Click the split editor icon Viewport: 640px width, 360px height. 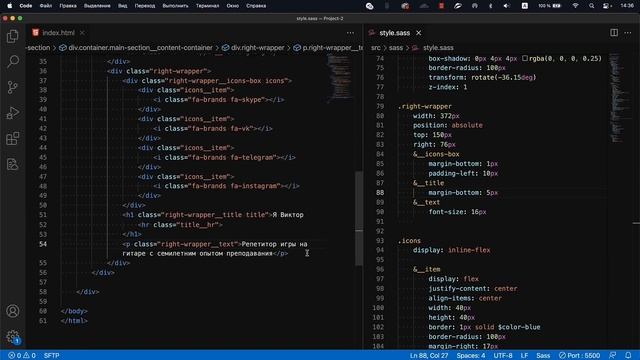click(614, 33)
